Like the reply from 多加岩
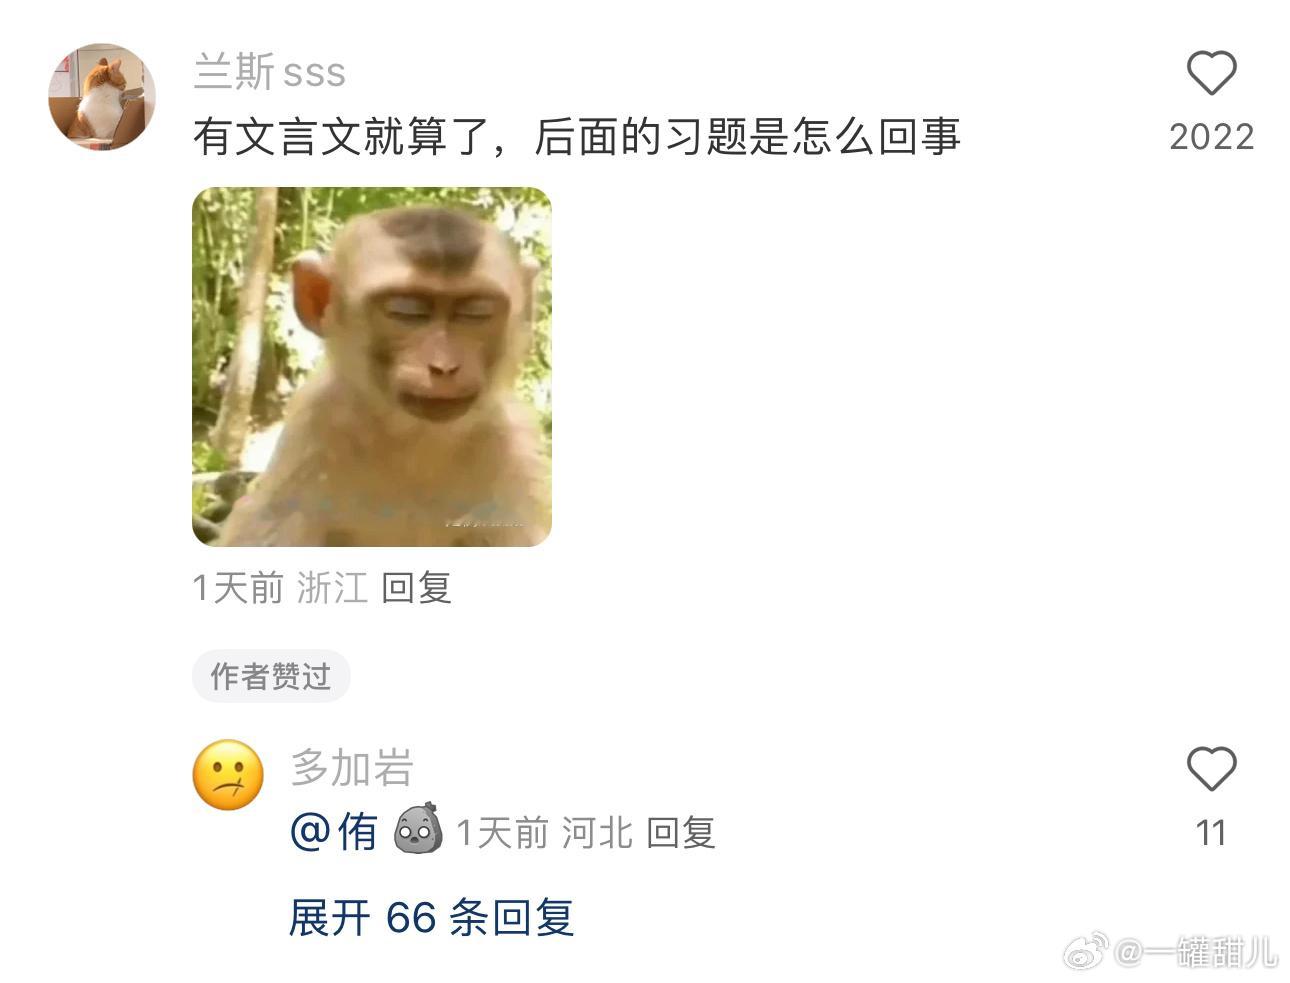 pyautogui.click(x=1211, y=770)
